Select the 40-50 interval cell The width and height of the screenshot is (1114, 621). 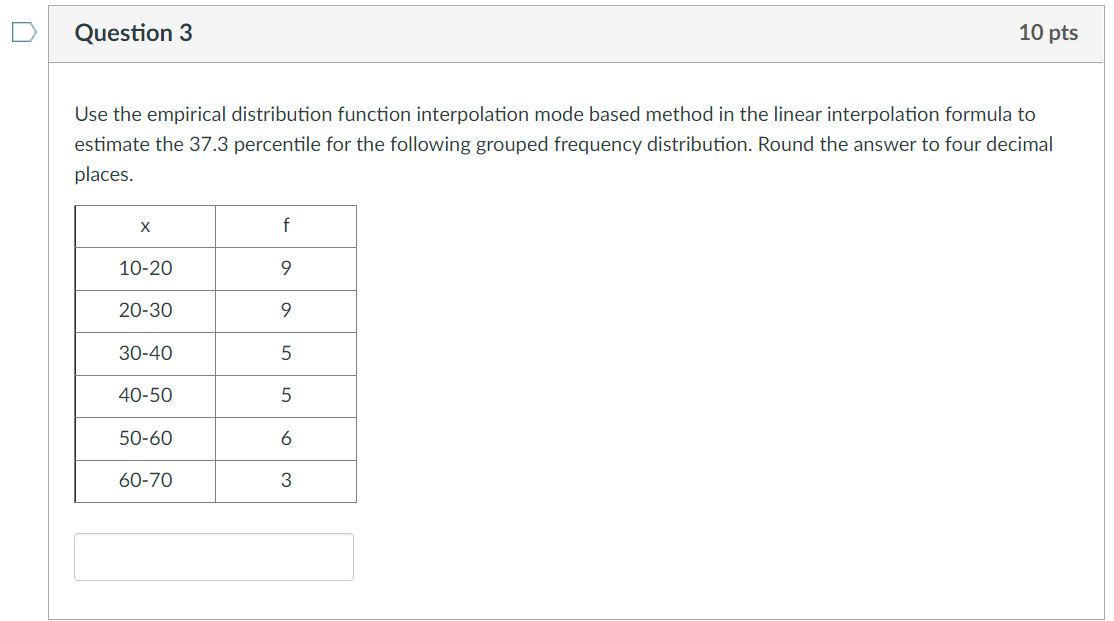144,396
